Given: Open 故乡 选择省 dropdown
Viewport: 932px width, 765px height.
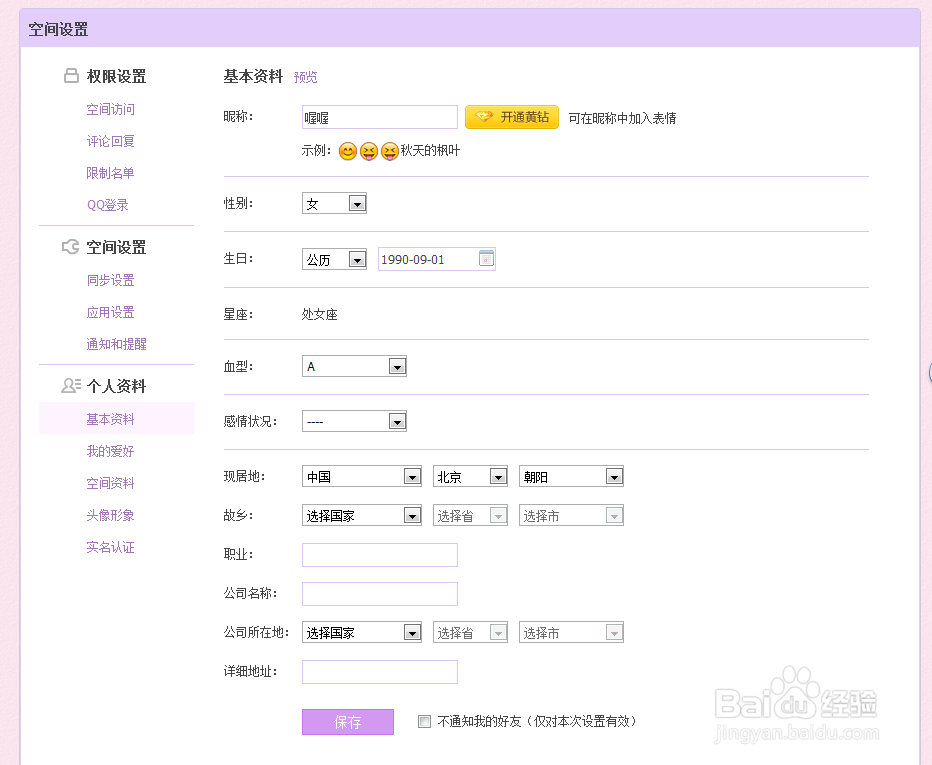Looking at the screenshot, I should (470, 515).
